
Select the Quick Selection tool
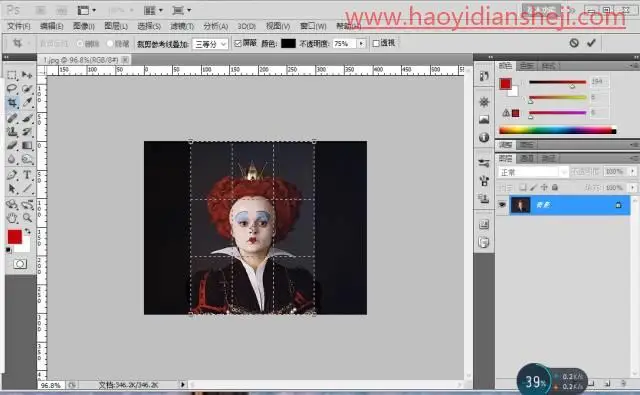(27, 89)
